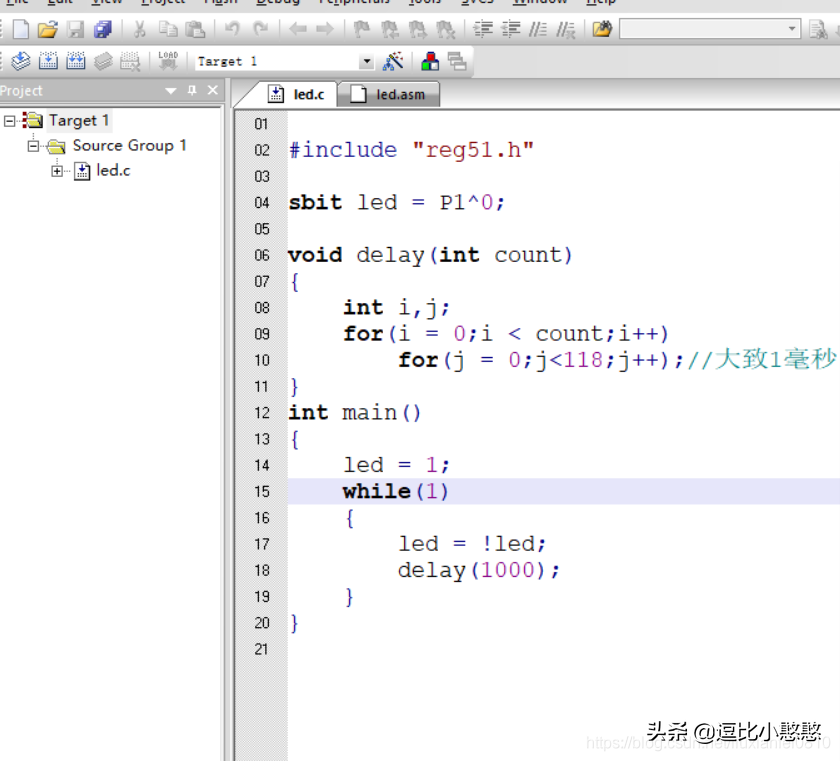Click the for(j = 0;j<118;j++) loop line
Viewport: 840px width, 761px height.
tap(541, 360)
